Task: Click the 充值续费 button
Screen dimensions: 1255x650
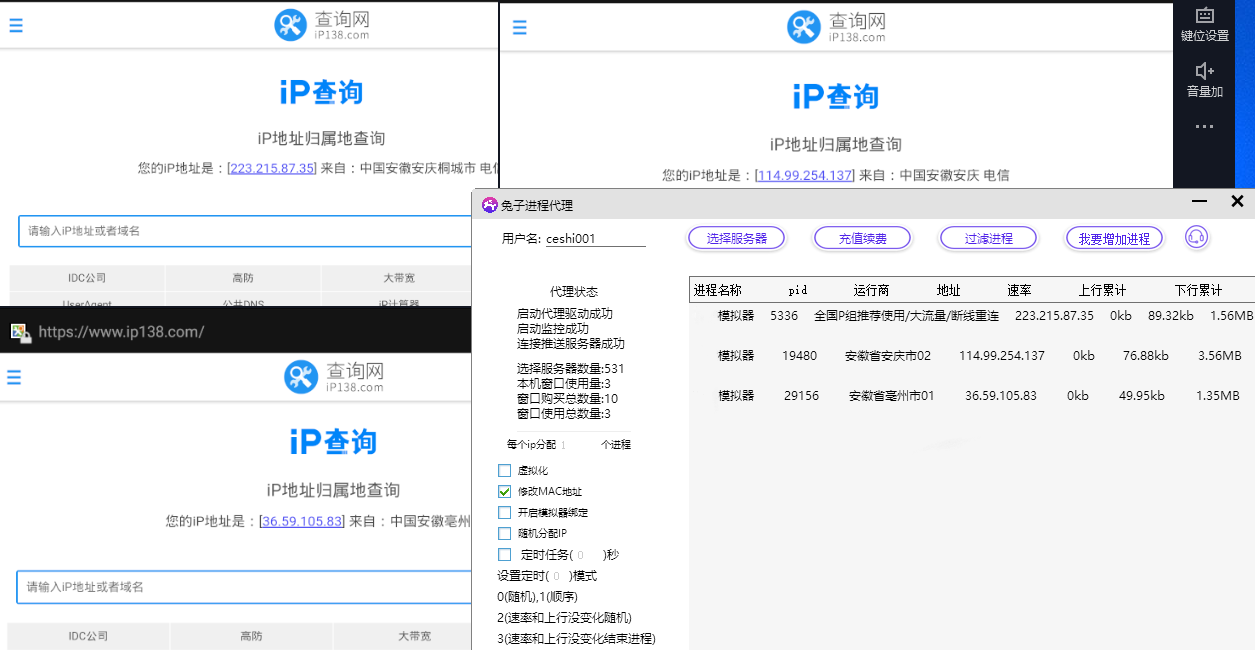Action: [x=863, y=238]
